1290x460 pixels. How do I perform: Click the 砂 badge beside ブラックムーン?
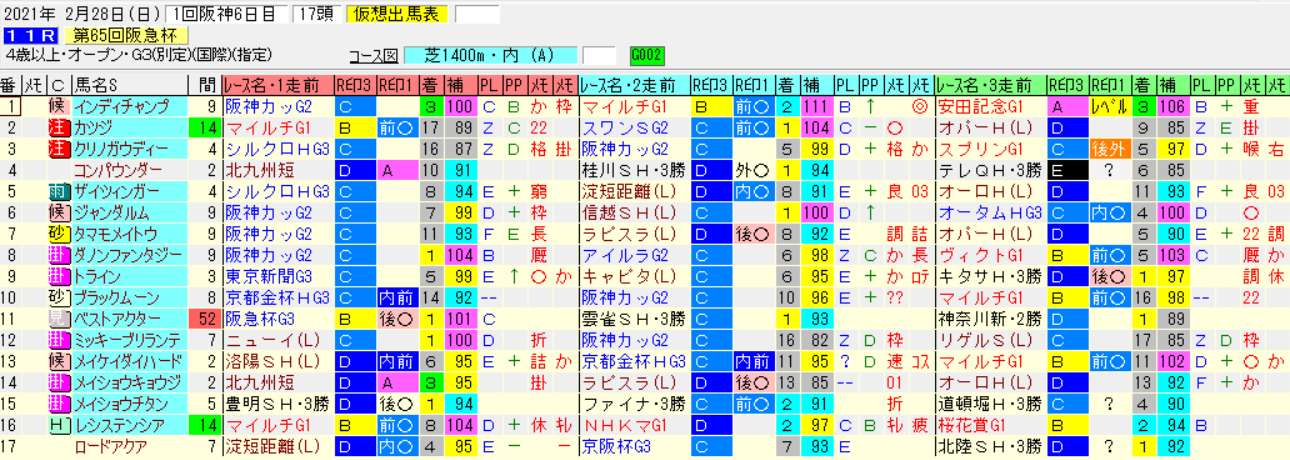[x=57, y=296]
